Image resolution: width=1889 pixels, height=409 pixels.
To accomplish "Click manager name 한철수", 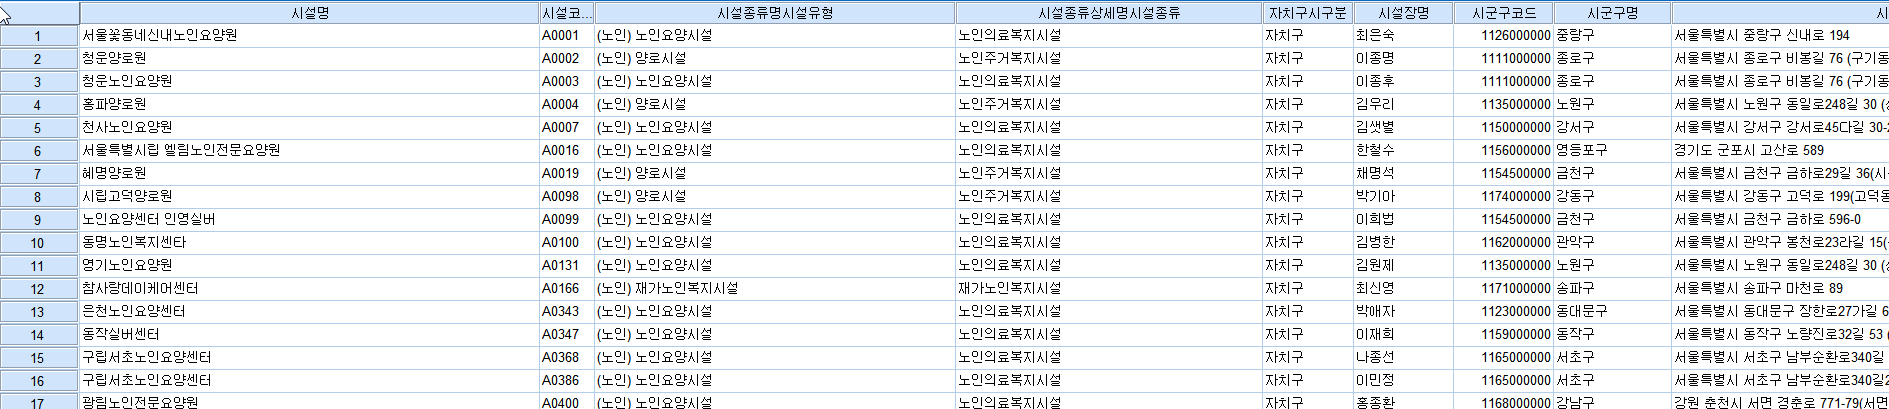I will click(1403, 150).
